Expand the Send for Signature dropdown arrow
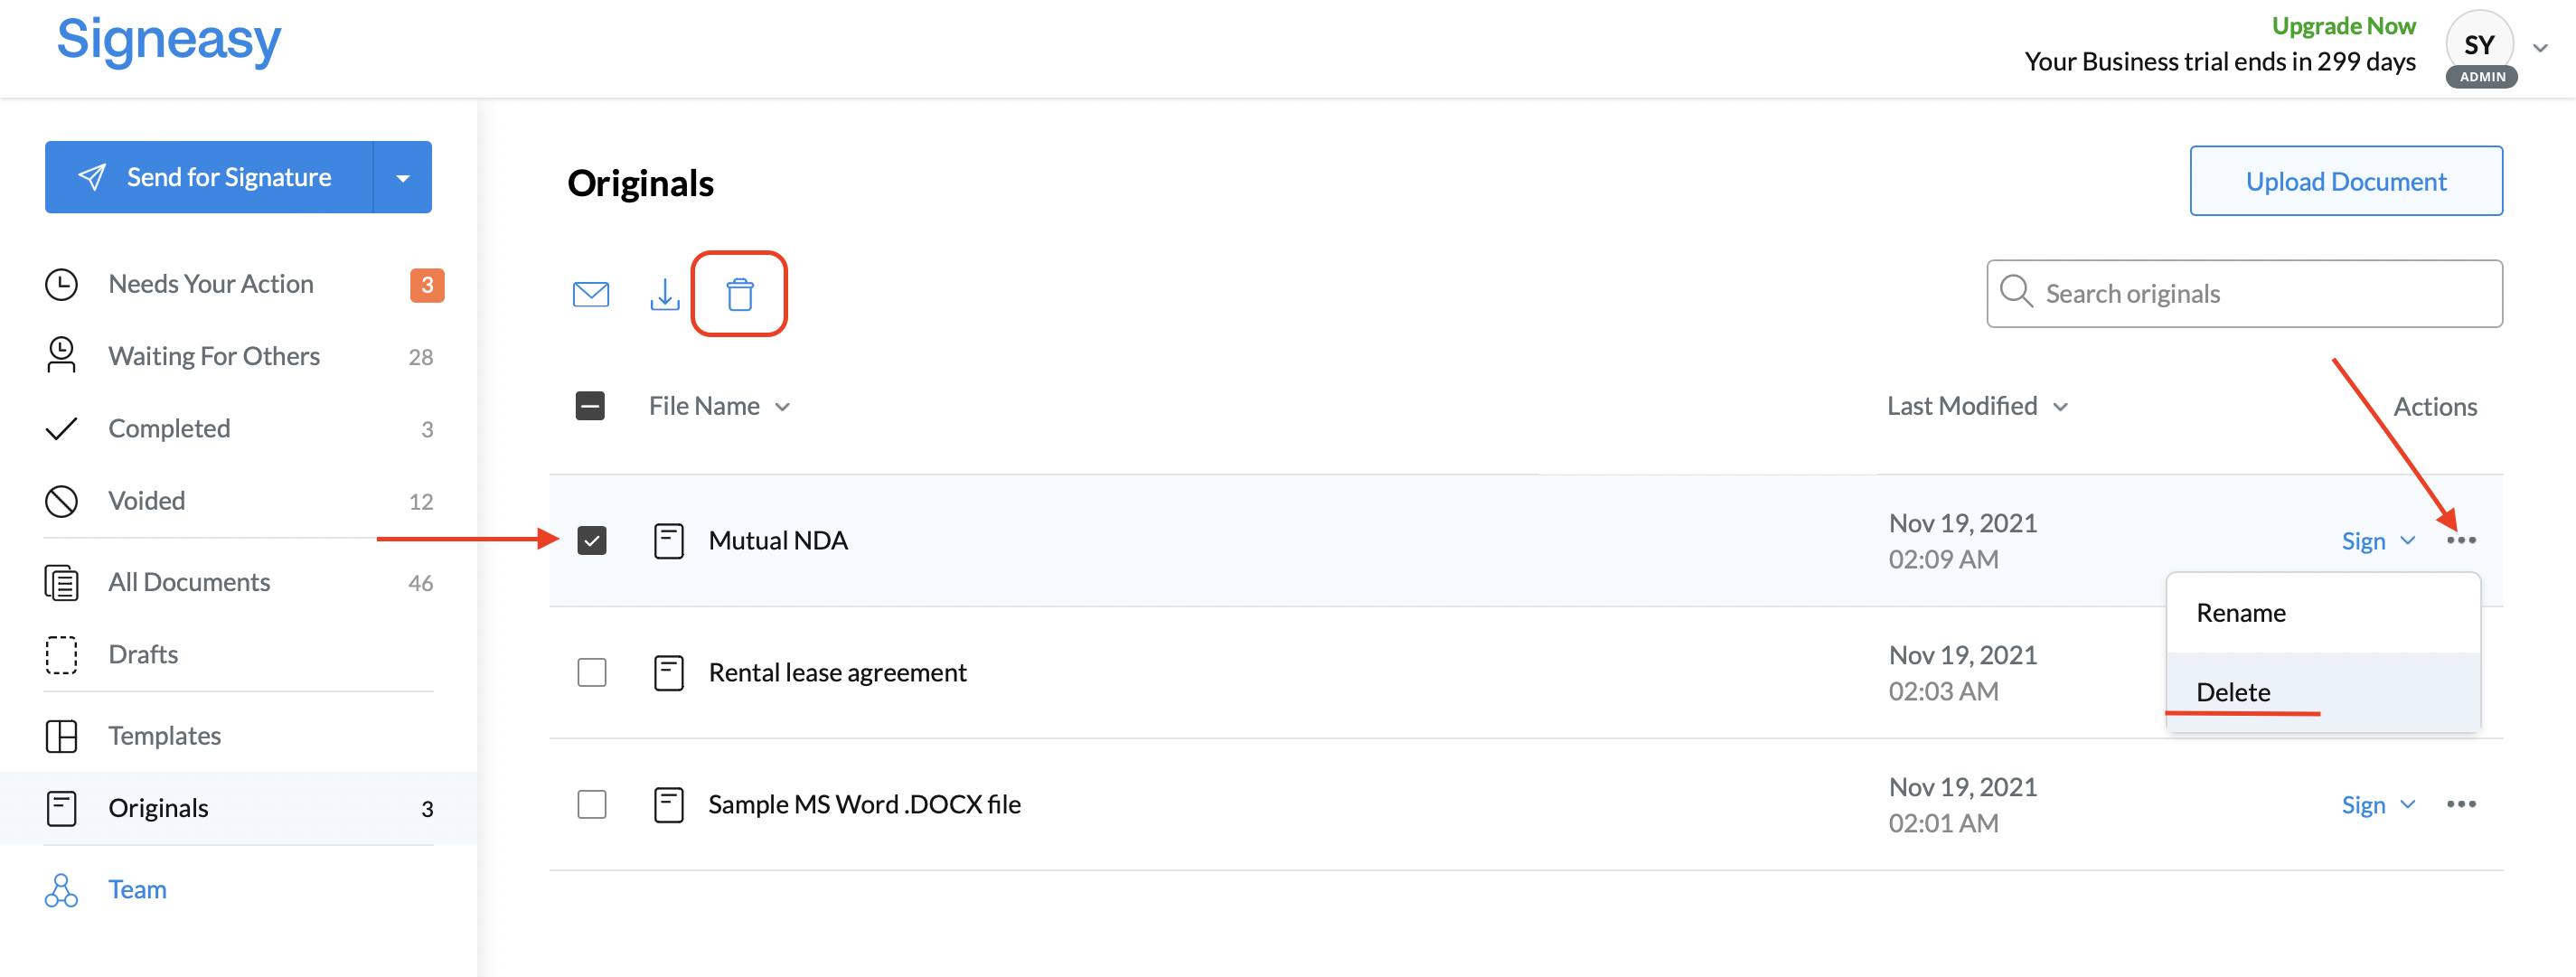This screenshot has width=2576, height=977. pos(403,178)
